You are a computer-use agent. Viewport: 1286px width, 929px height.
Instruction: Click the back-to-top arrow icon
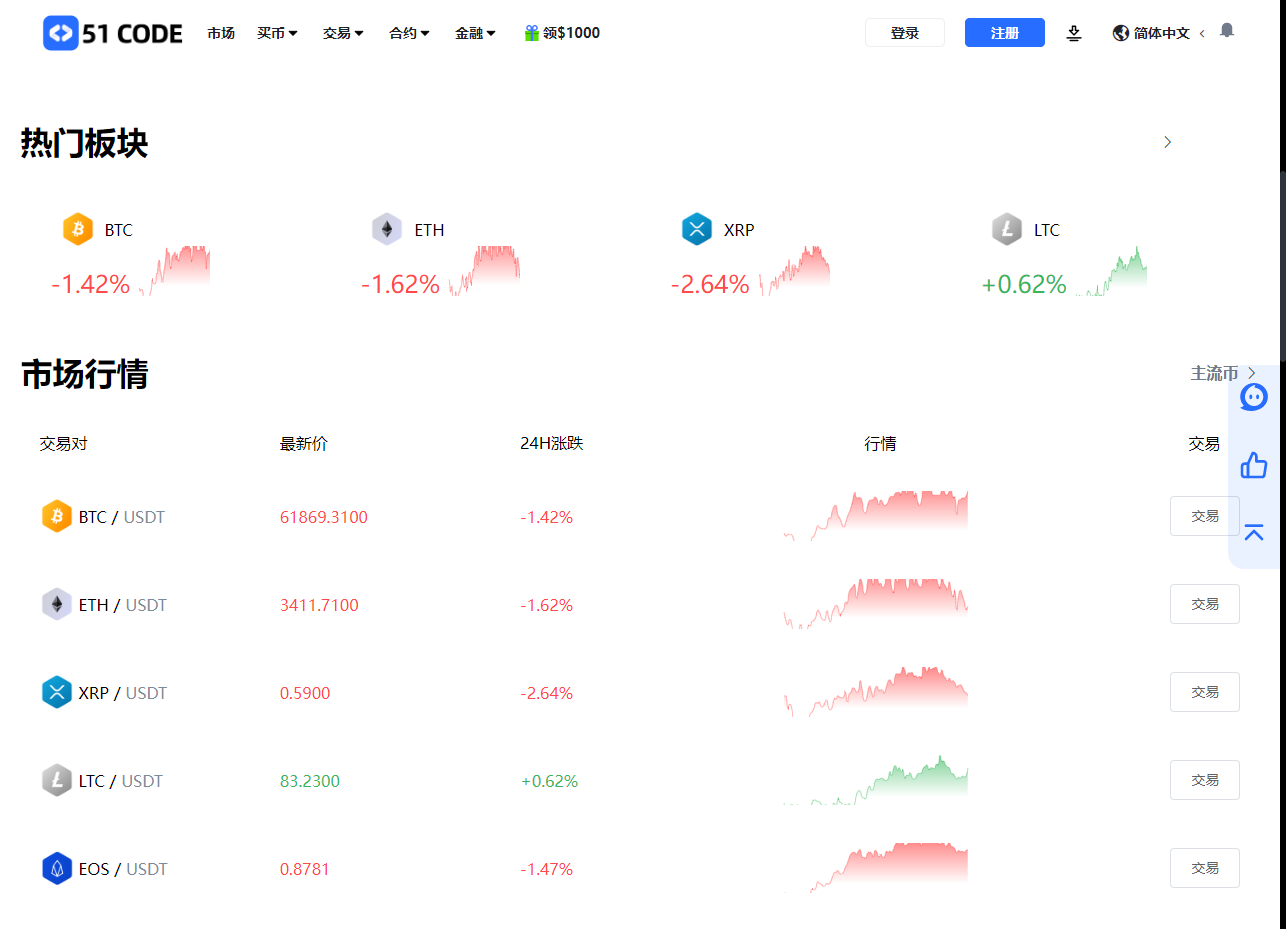click(x=1253, y=533)
